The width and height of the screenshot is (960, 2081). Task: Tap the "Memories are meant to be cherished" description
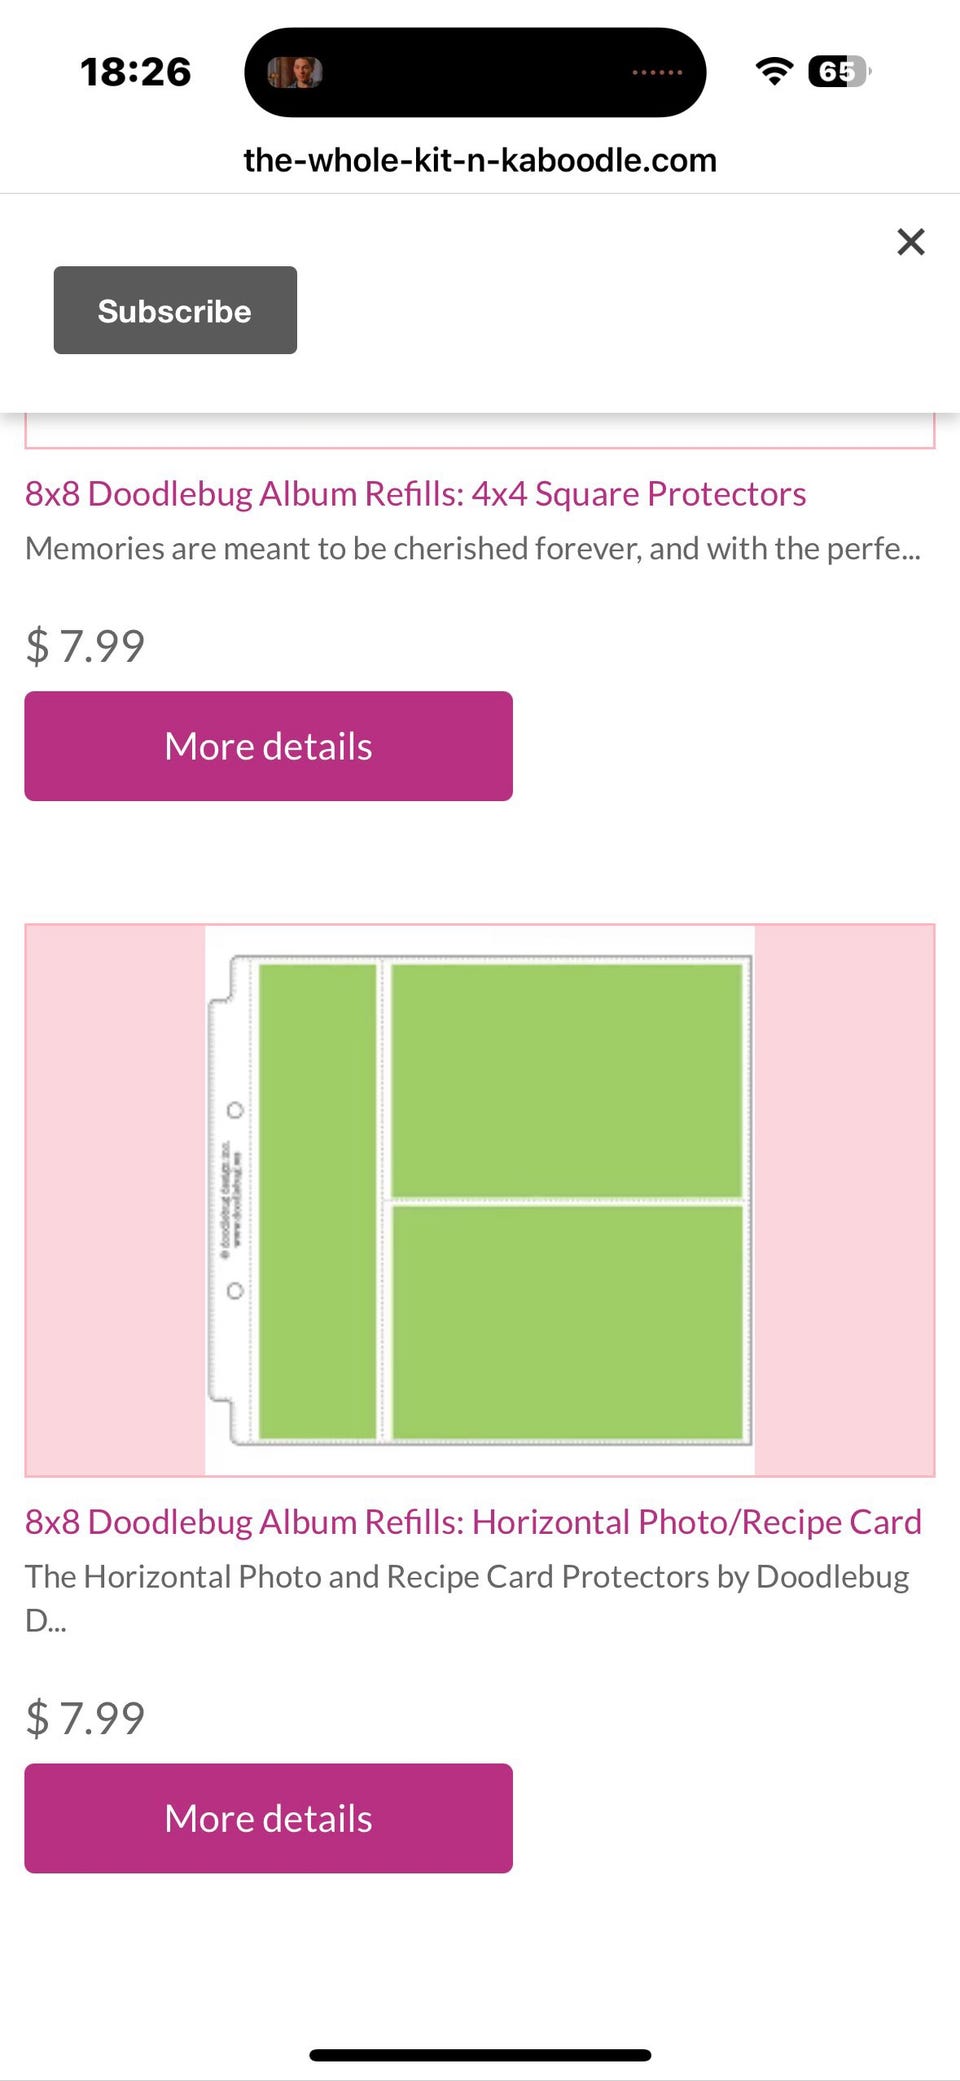(472, 549)
